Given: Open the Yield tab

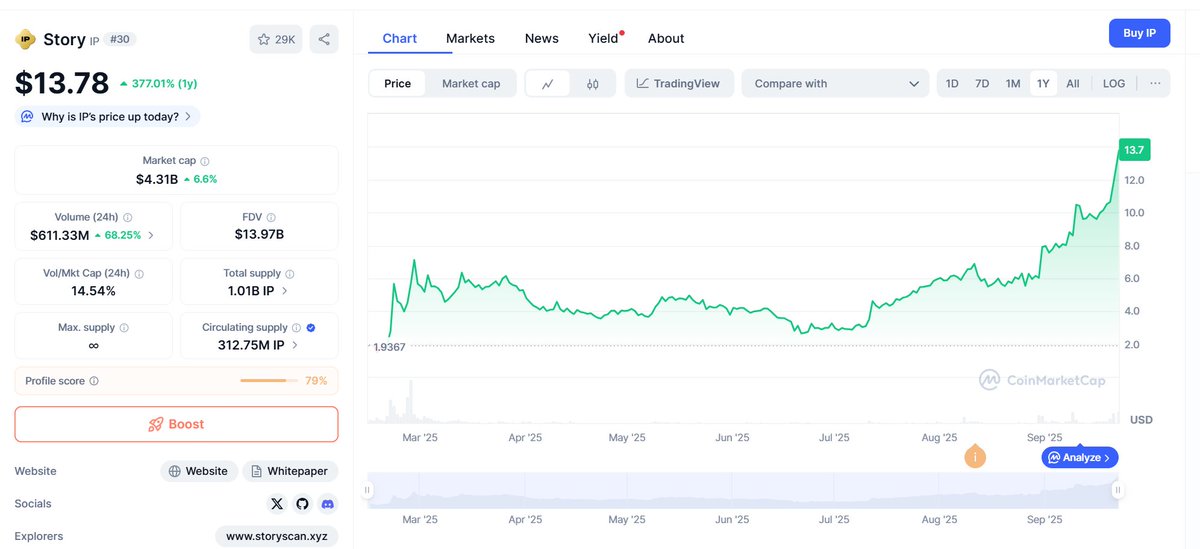Looking at the screenshot, I should (x=603, y=38).
